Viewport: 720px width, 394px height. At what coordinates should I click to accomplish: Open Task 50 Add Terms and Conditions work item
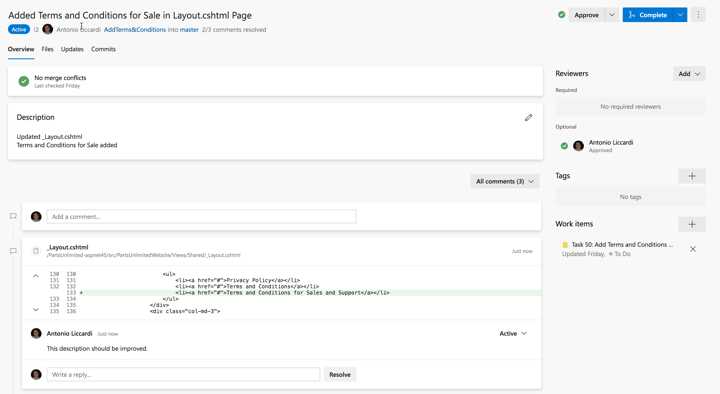pyautogui.click(x=622, y=245)
